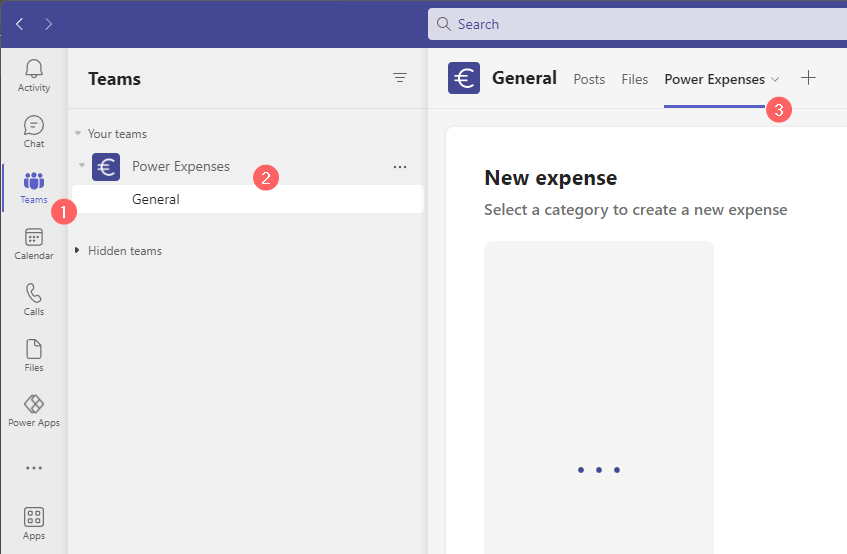The image size is (847, 554).
Task: Expand the Hidden teams section
Action: point(78,251)
